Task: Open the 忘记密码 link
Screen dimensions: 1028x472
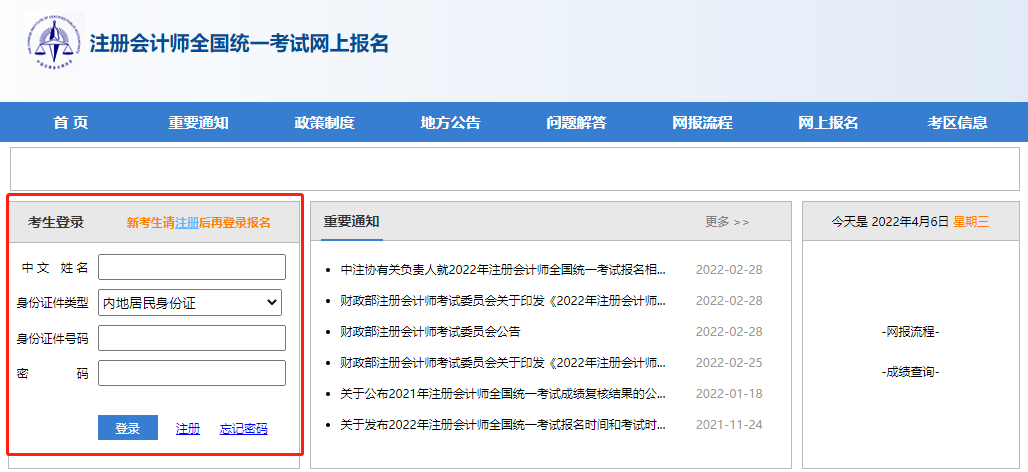Action: (243, 428)
